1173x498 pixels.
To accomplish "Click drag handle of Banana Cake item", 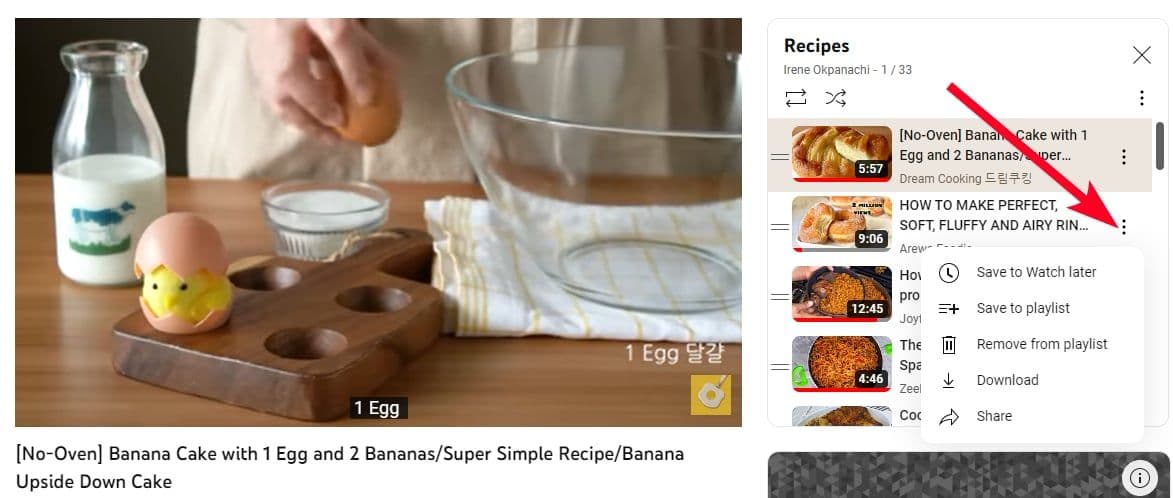I will click(780, 157).
